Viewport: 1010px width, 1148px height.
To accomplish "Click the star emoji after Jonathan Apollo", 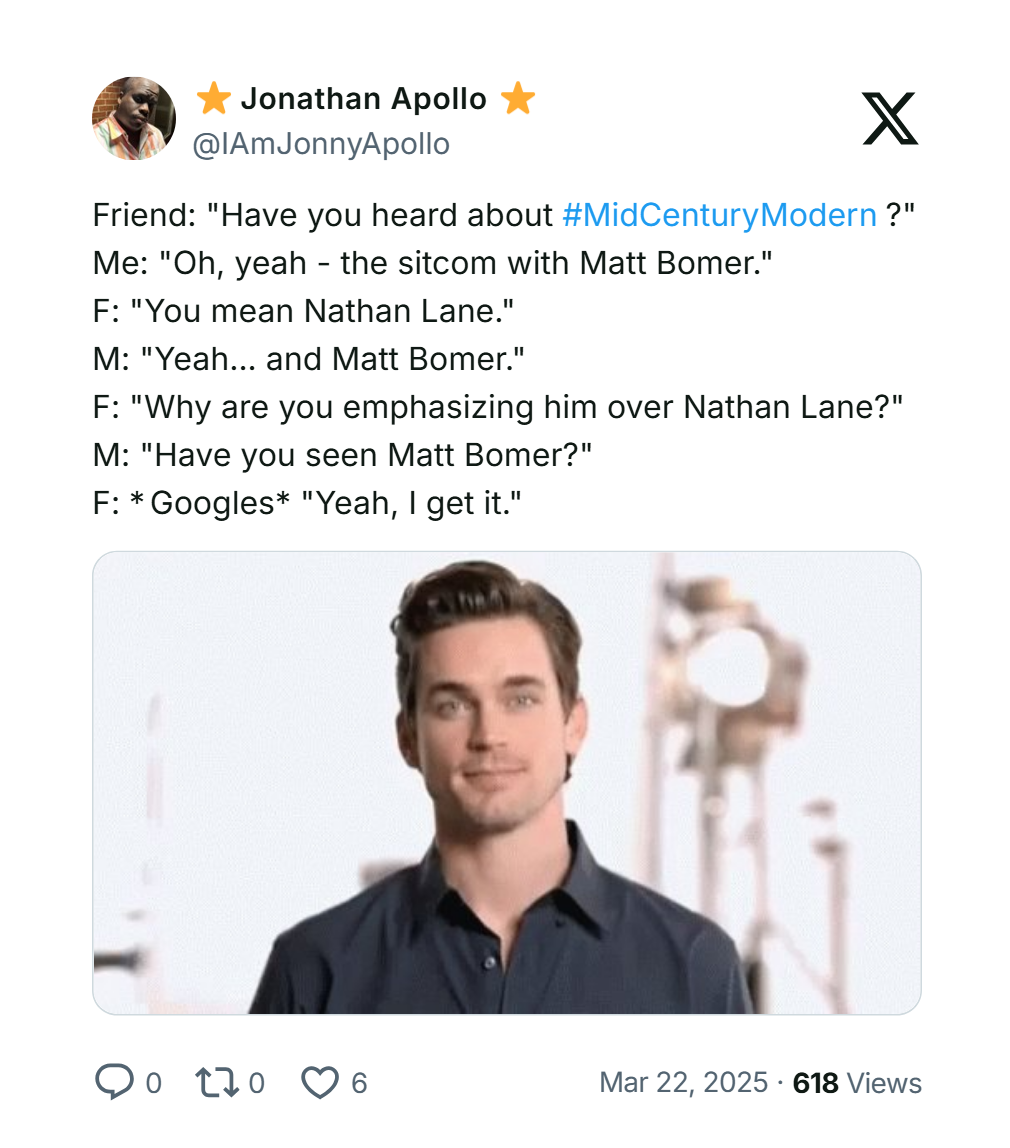I will pos(518,99).
